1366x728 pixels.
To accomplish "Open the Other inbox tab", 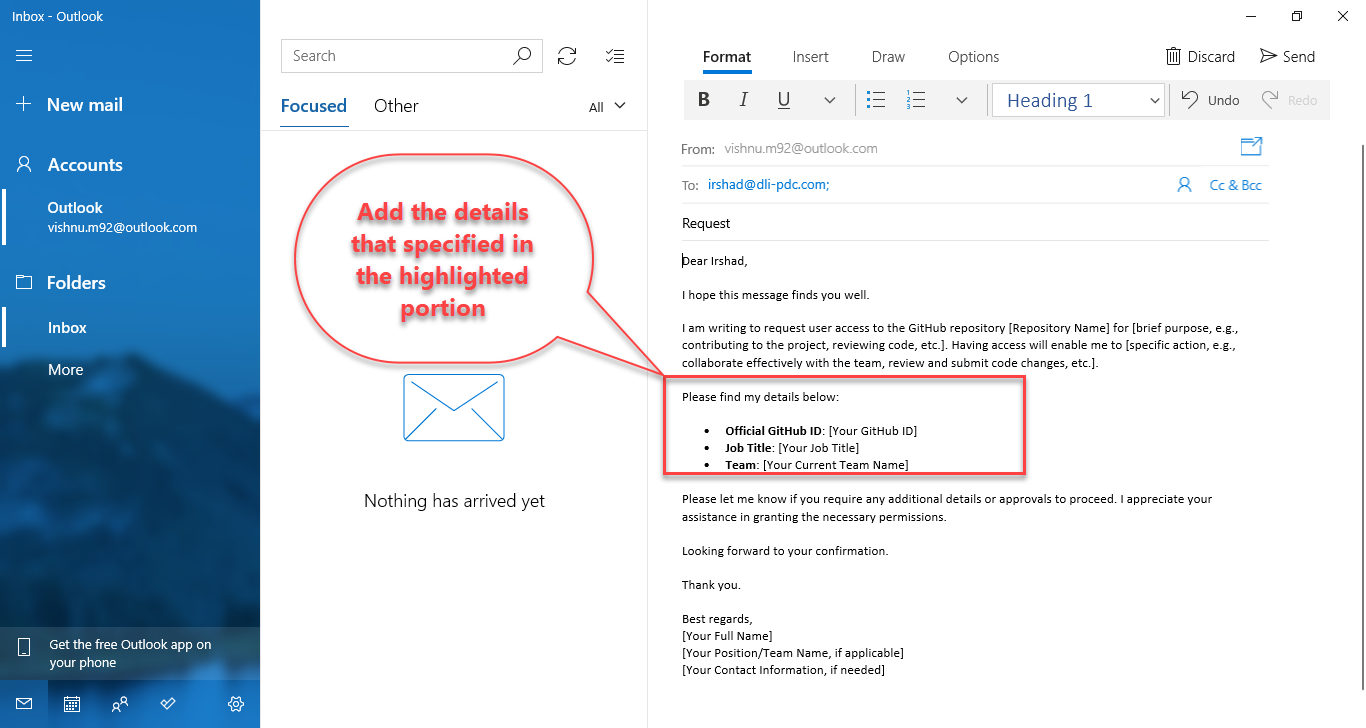I will (396, 105).
